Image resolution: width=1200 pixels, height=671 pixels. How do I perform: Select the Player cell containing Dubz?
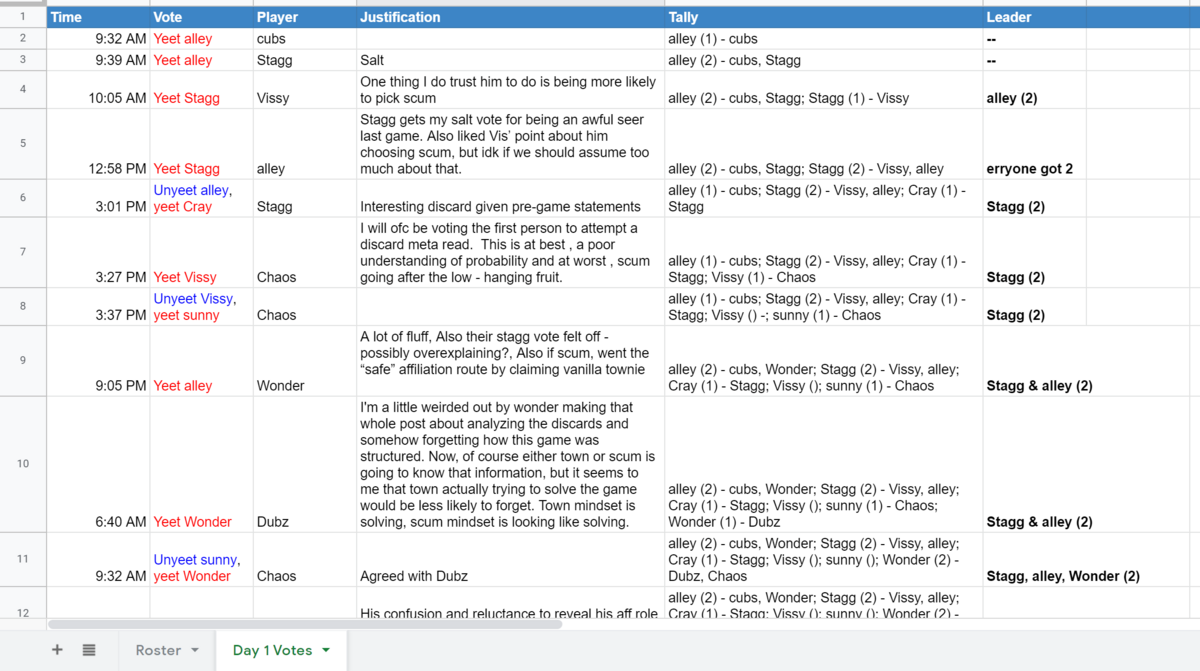point(304,522)
